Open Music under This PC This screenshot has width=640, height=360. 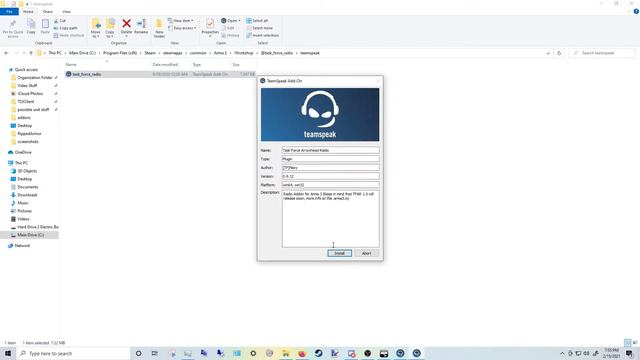tap(23, 203)
